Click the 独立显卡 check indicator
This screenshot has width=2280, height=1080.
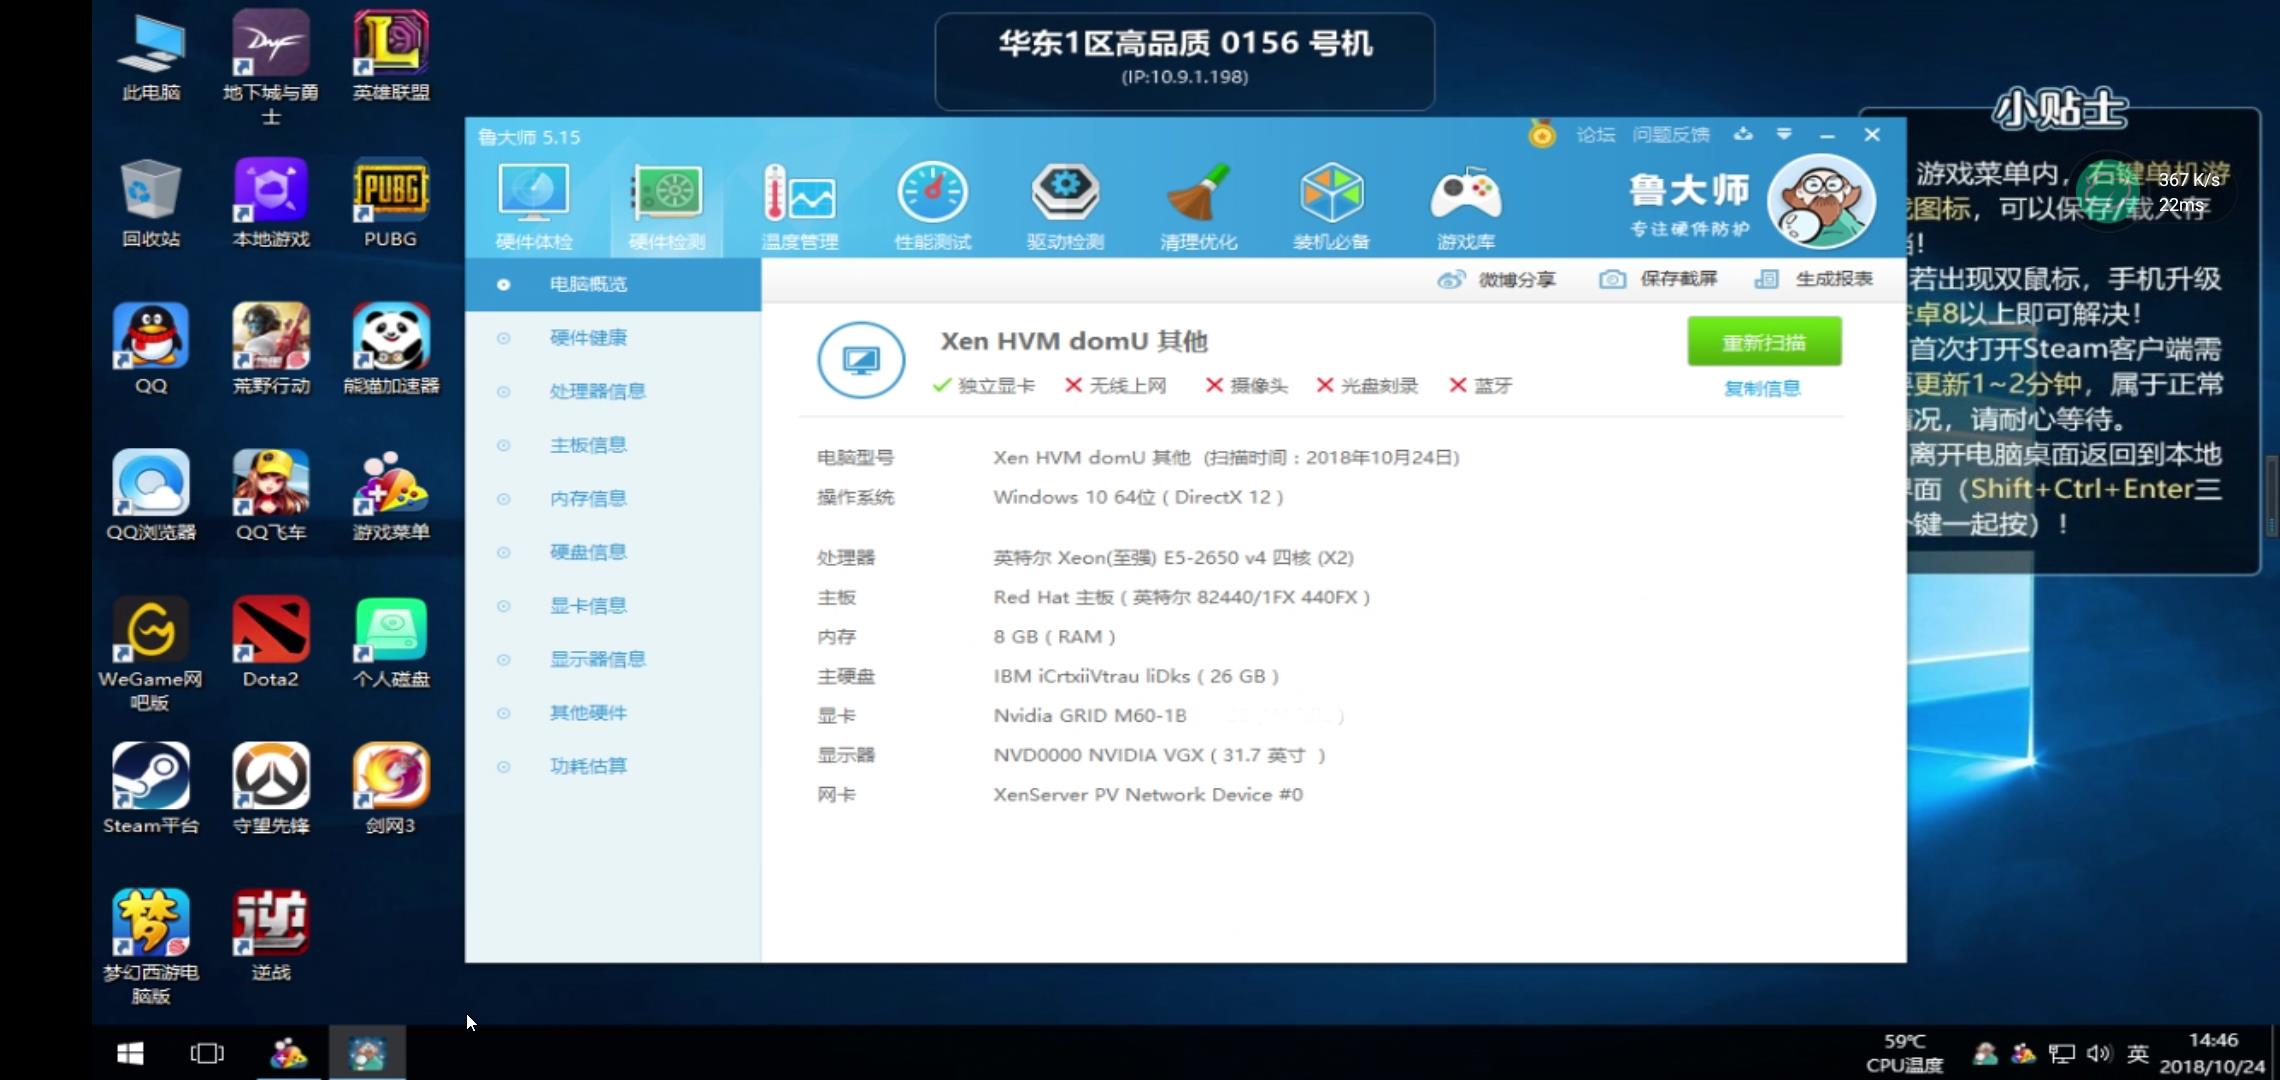983,386
